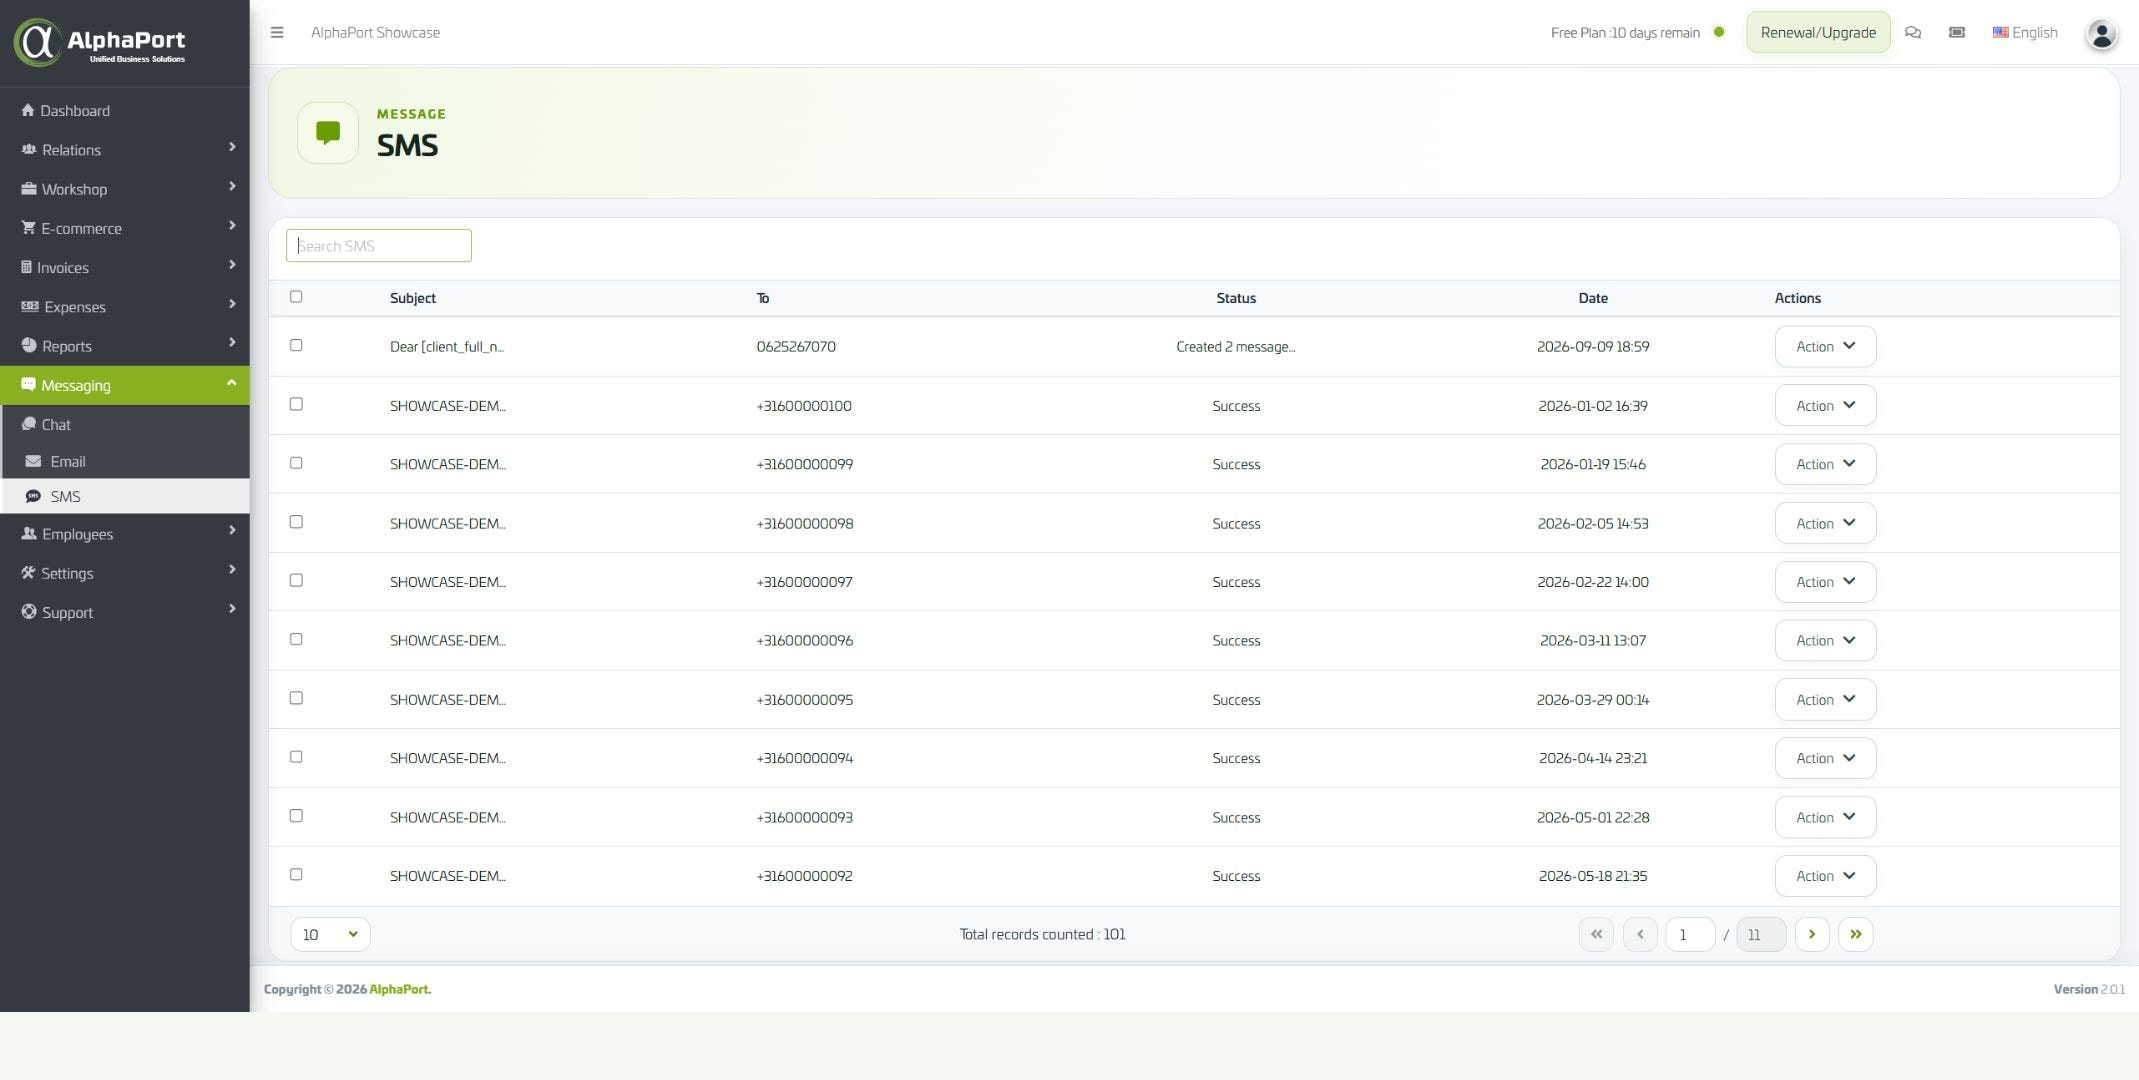Click the green SMS message icon in page header
Screen dimensions: 2139x1080
pos(328,132)
